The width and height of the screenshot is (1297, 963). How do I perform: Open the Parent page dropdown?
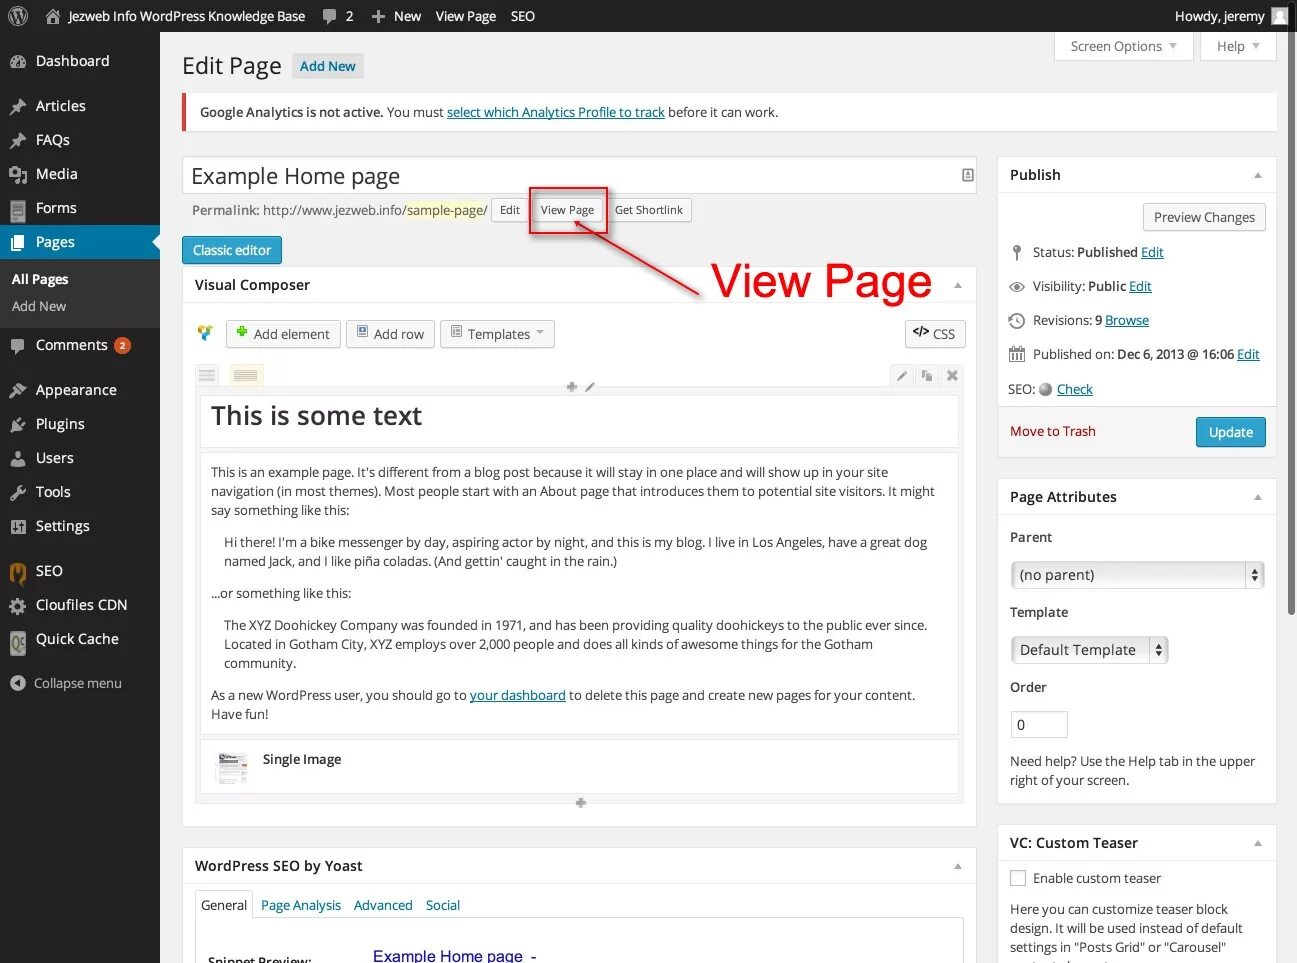[1136, 574]
